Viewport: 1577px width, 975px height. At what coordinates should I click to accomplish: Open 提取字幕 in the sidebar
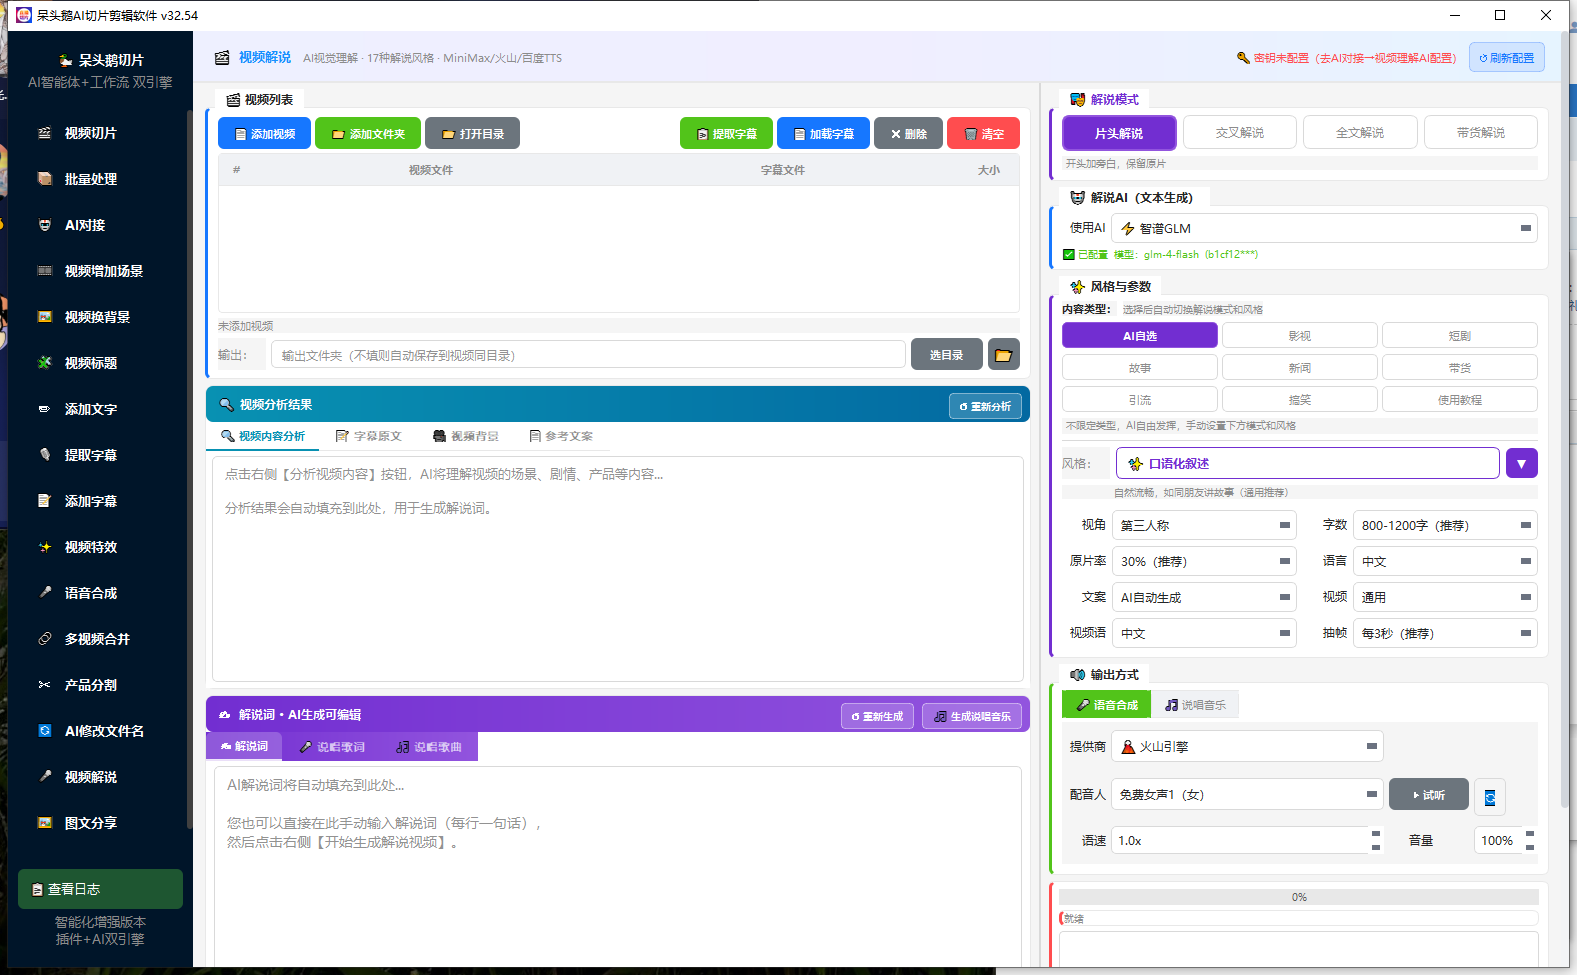[x=90, y=455]
